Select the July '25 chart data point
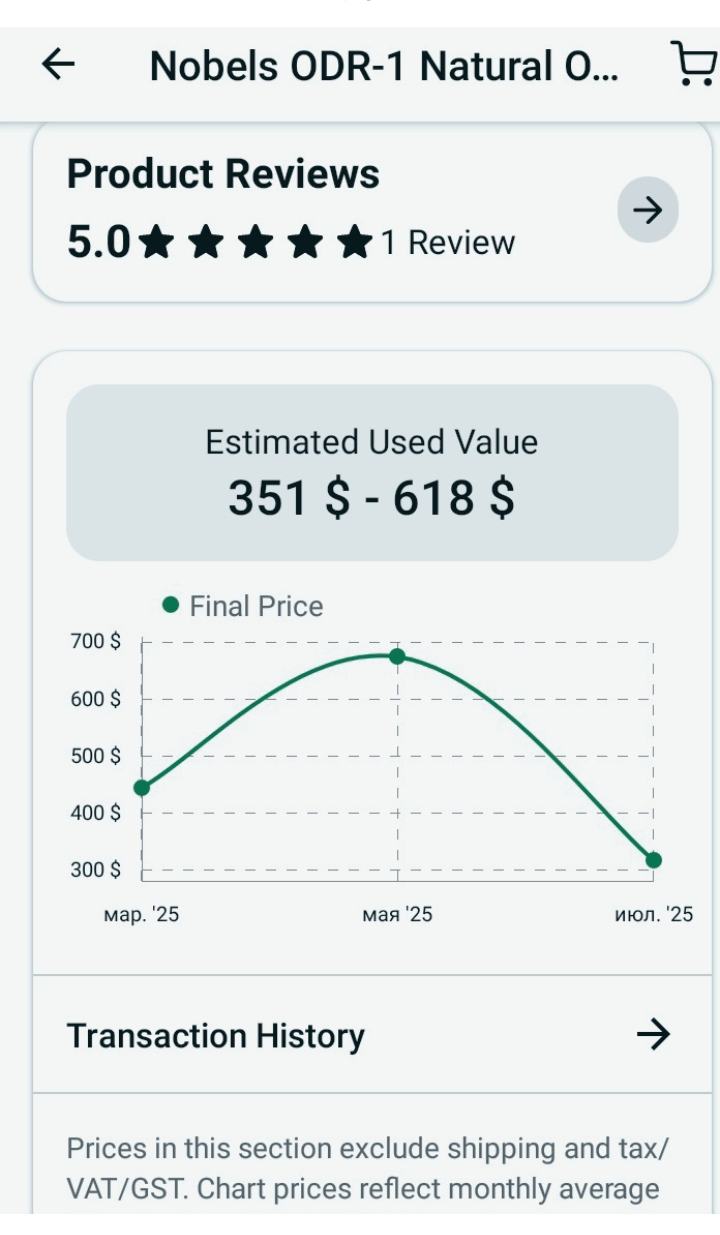Image resolution: width=720 pixels, height=1235 pixels. [653, 860]
